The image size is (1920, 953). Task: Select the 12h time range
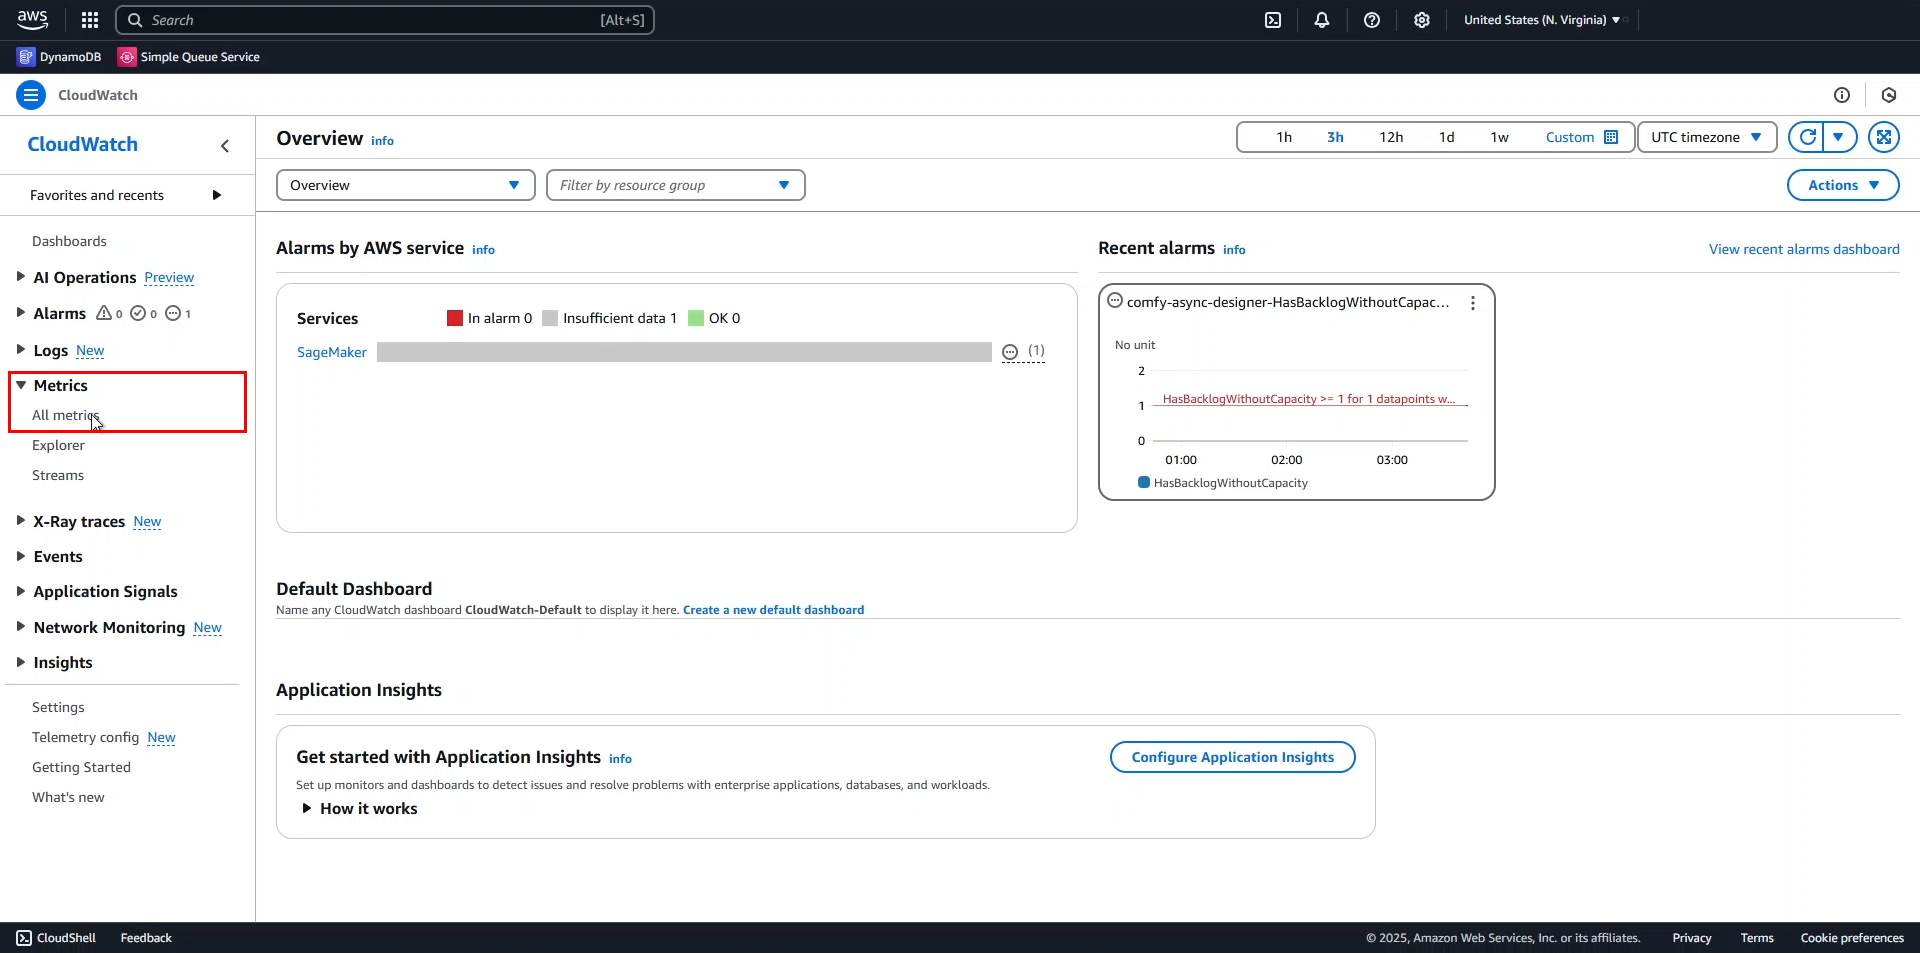point(1391,137)
